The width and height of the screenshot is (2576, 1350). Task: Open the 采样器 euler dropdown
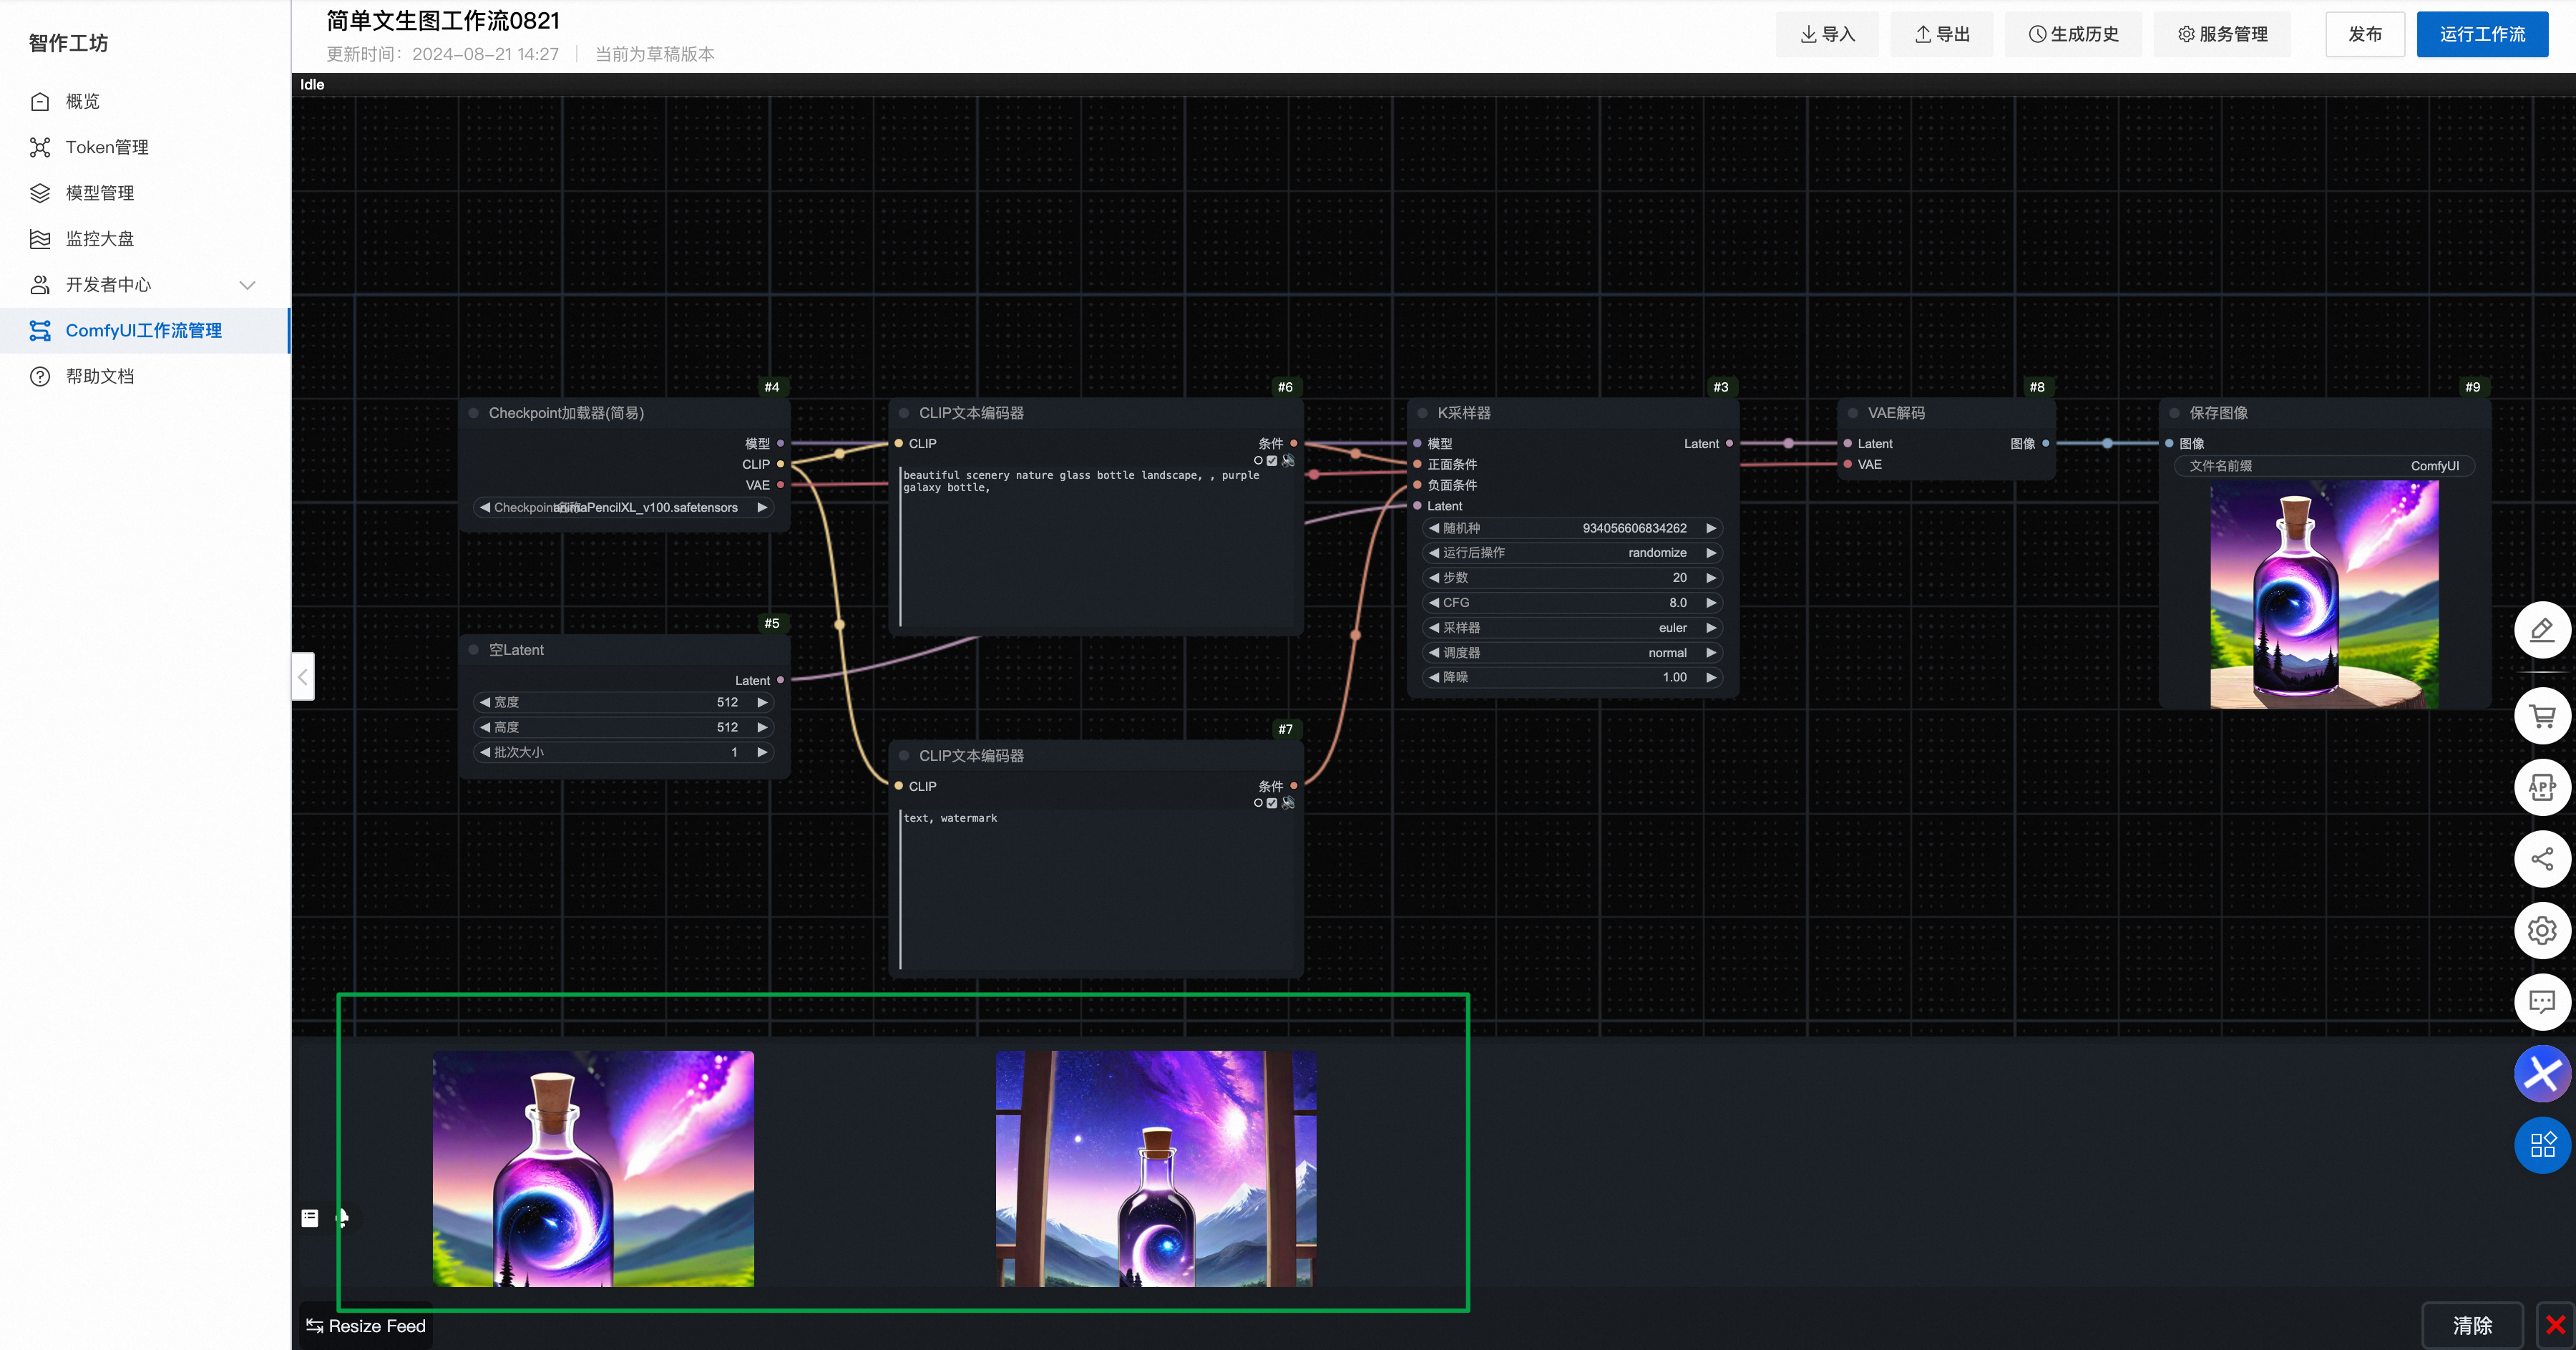pos(1572,628)
